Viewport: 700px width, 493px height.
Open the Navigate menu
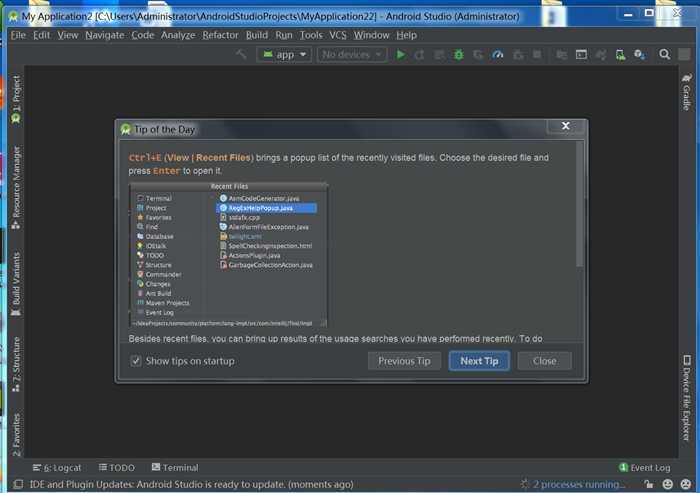coord(105,35)
